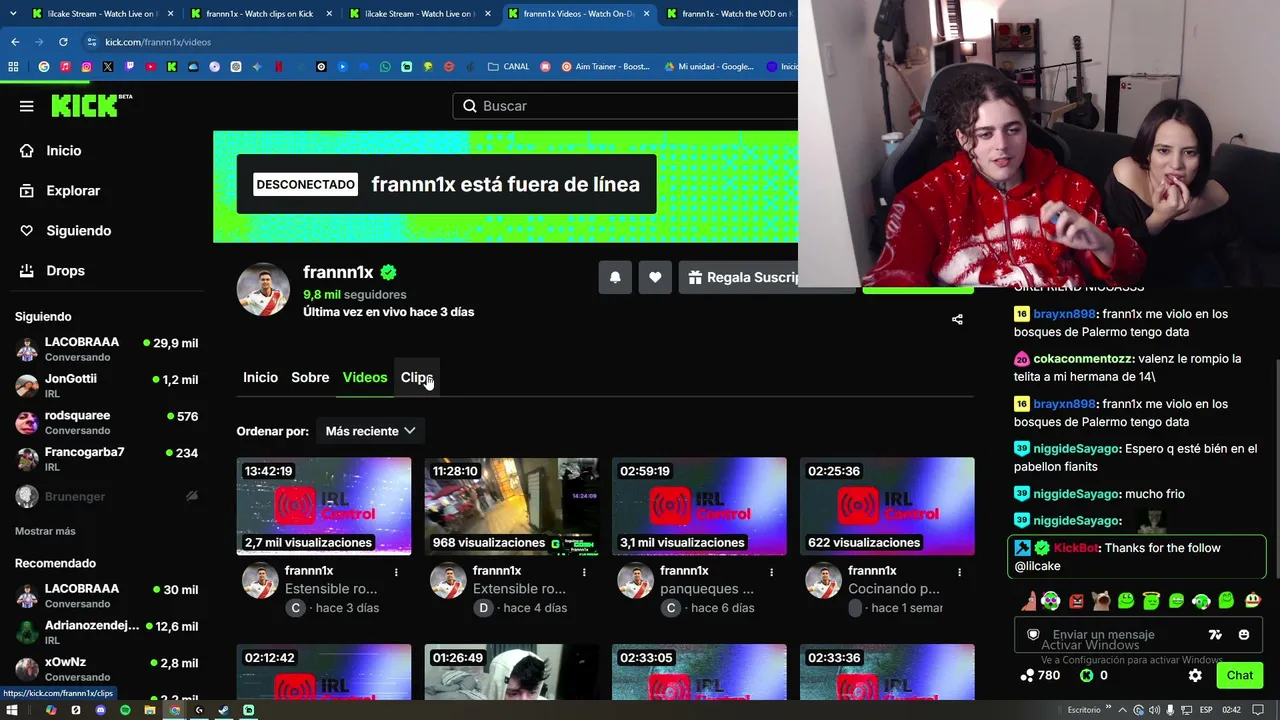The width and height of the screenshot is (1280, 720).
Task: Open the WhatsApp bookmark icon
Action: (x=385, y=67)
